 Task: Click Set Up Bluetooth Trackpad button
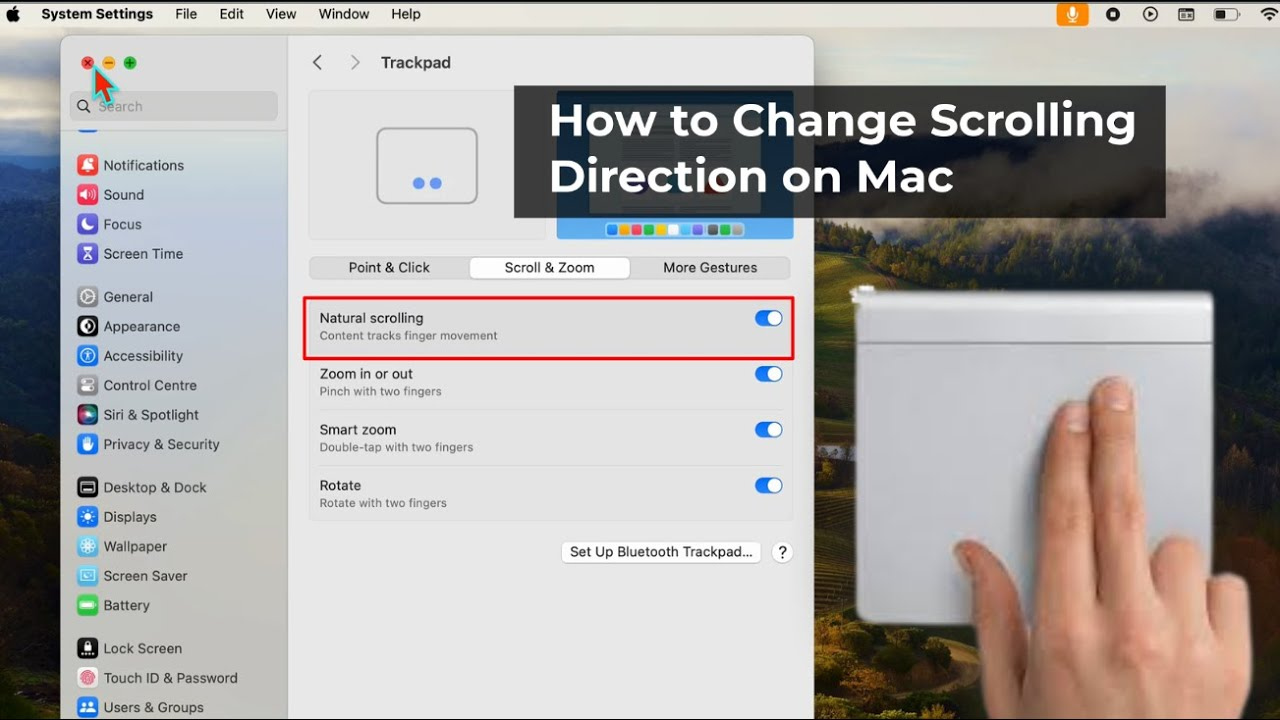pos(661,552)
